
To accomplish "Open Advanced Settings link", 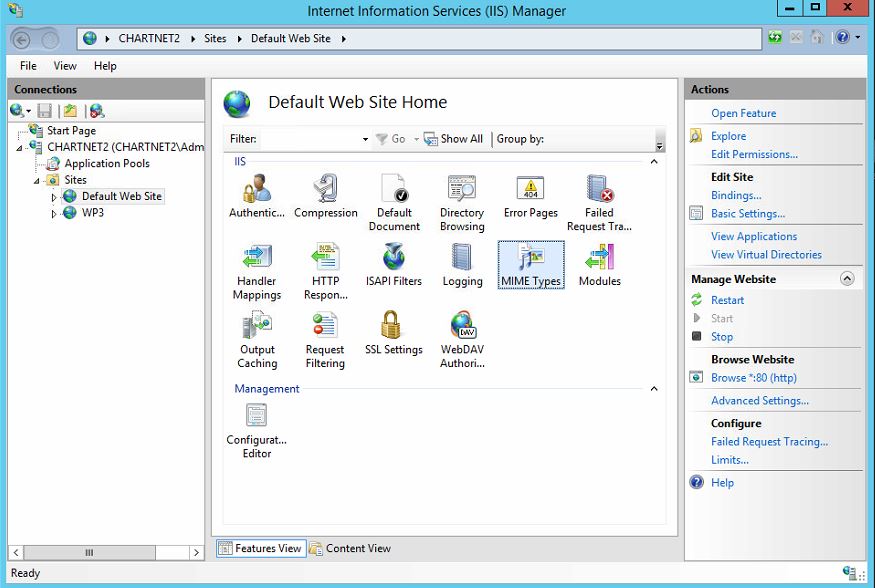I will (759, 401).
